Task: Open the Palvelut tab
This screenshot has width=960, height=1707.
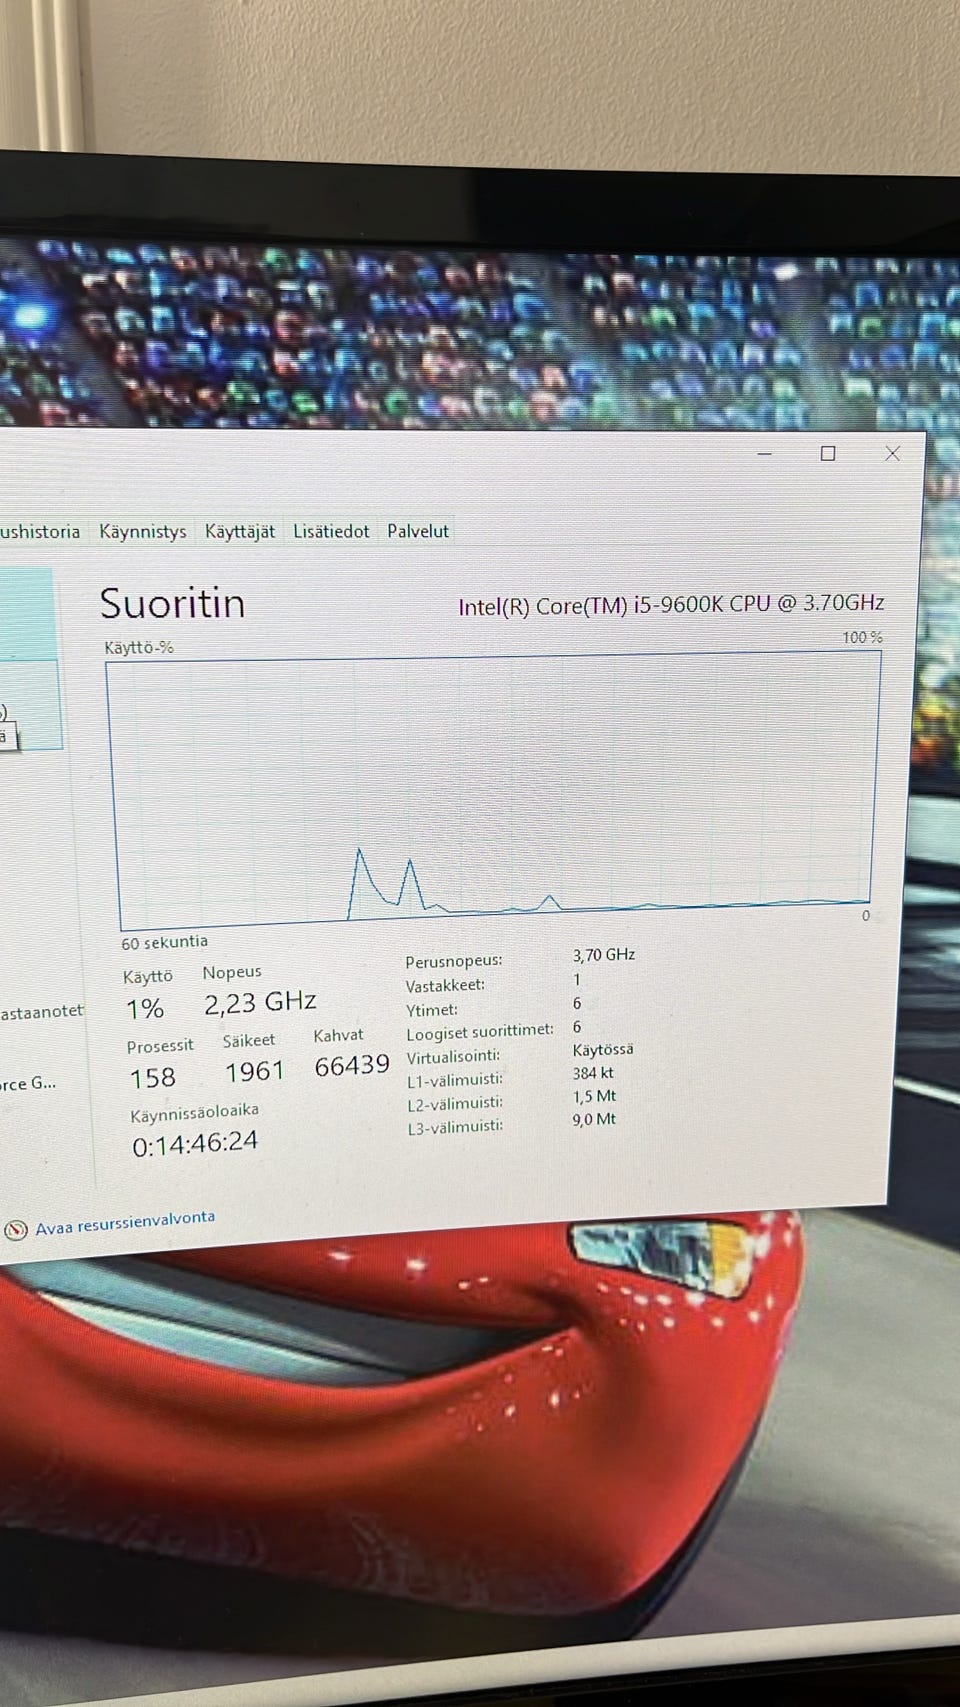Action: (x=418, y=531)
